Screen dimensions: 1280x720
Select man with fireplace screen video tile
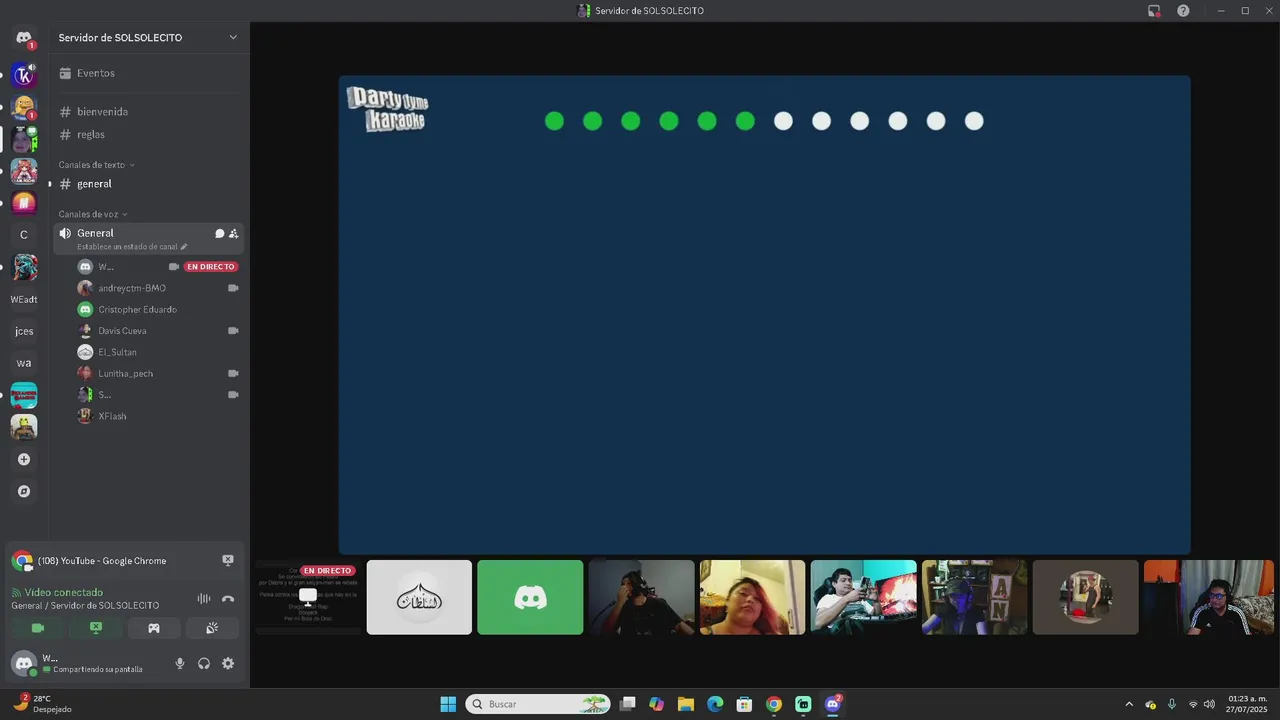click(863, 597)
